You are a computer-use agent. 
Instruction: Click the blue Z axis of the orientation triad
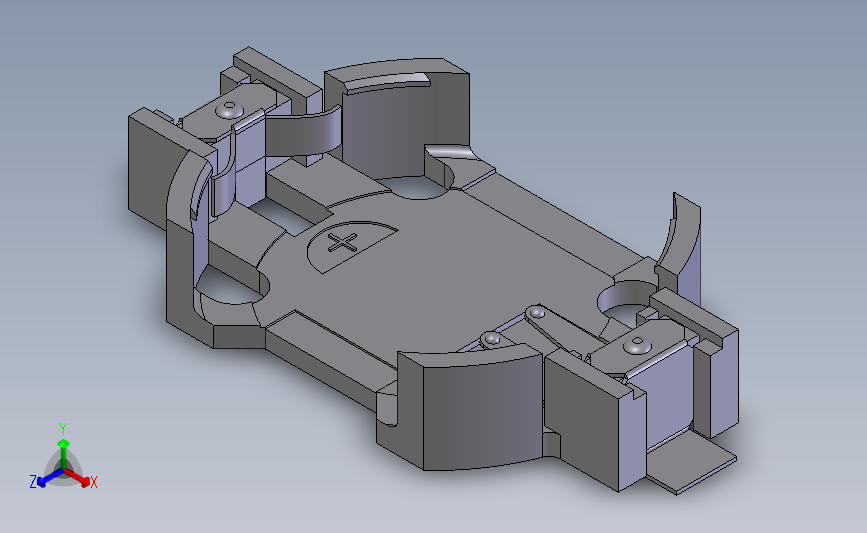coord(48,478)
